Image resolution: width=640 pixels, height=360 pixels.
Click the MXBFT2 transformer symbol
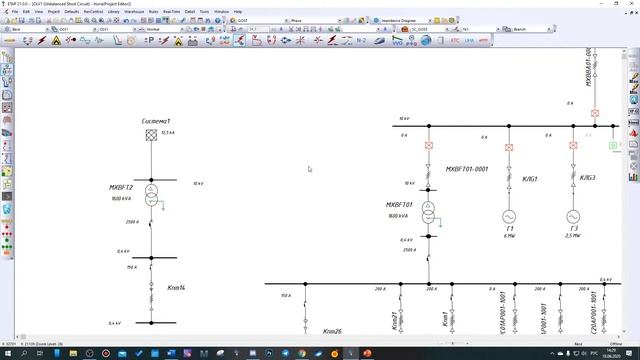point(151,195)
